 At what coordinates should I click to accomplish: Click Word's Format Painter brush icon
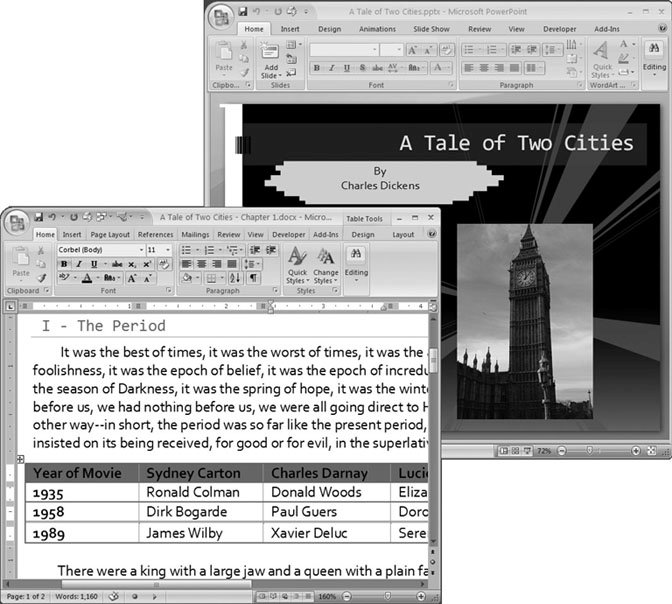click(x=42, y=278)
